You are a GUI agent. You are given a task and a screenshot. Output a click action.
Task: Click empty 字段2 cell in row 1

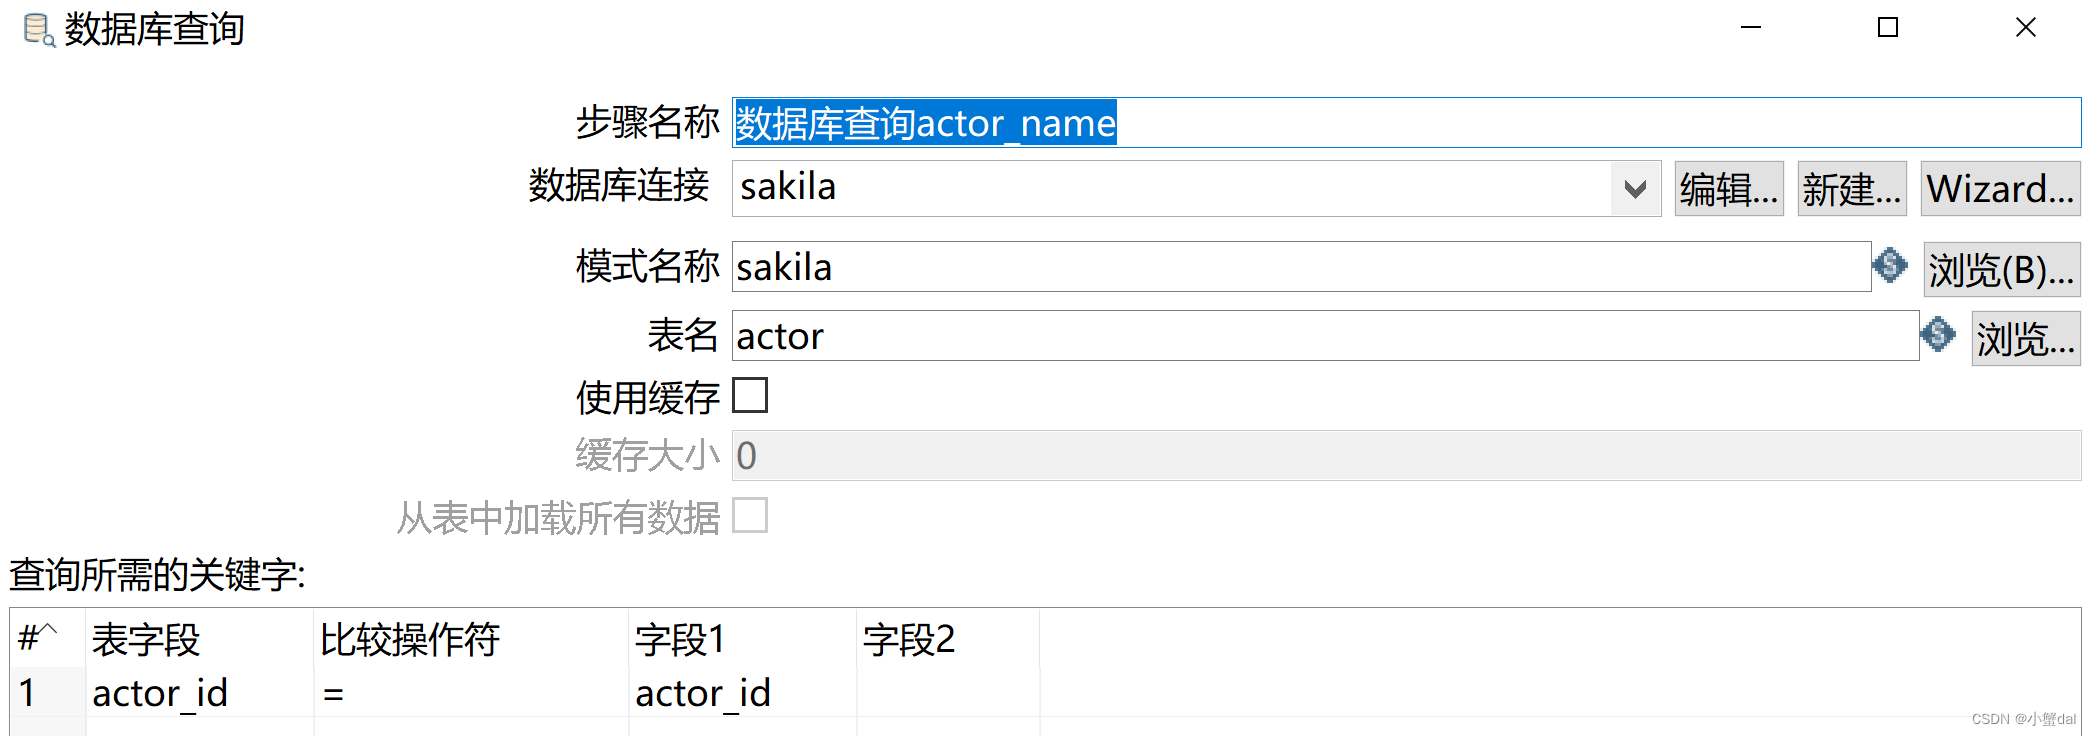coord(948,693)
